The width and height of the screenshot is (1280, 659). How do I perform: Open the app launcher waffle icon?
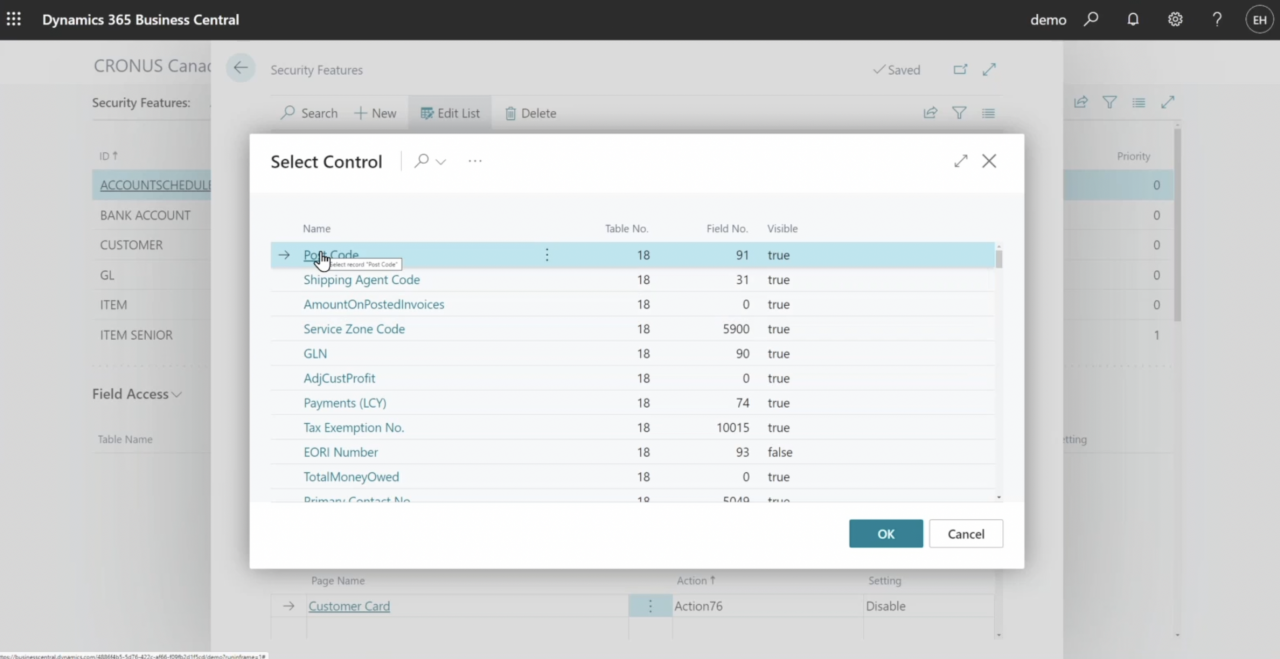click(14, 19)
